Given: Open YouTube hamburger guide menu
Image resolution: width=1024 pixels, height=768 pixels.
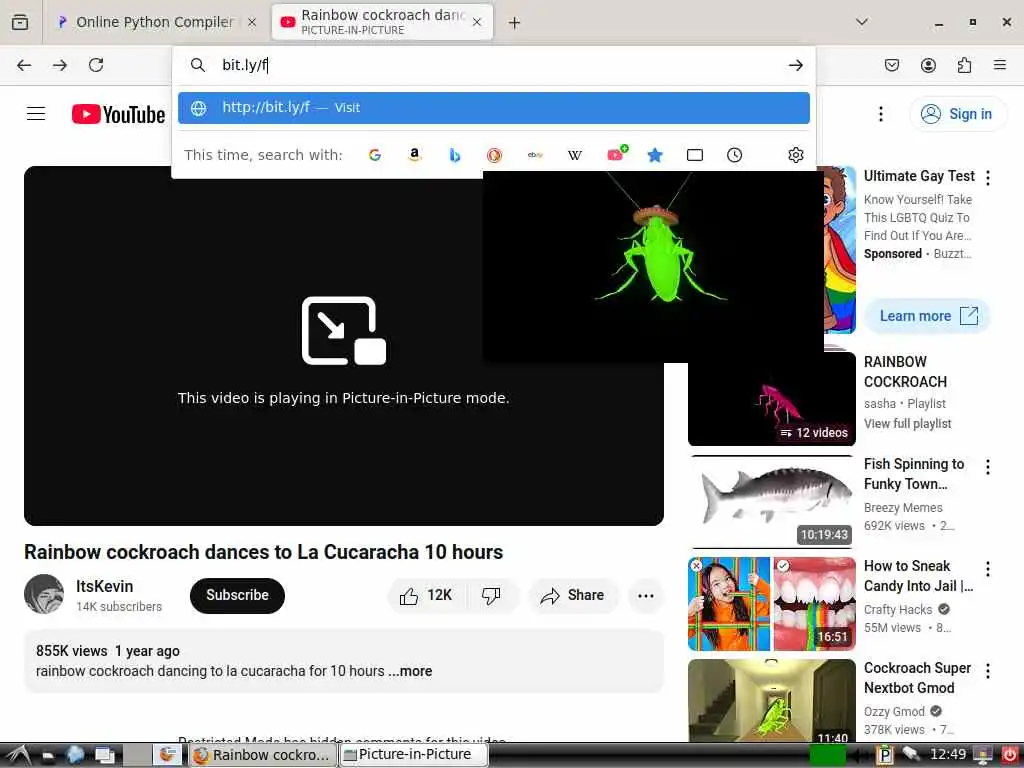Looking at the screenshot, I should click(x=36, y=114).
